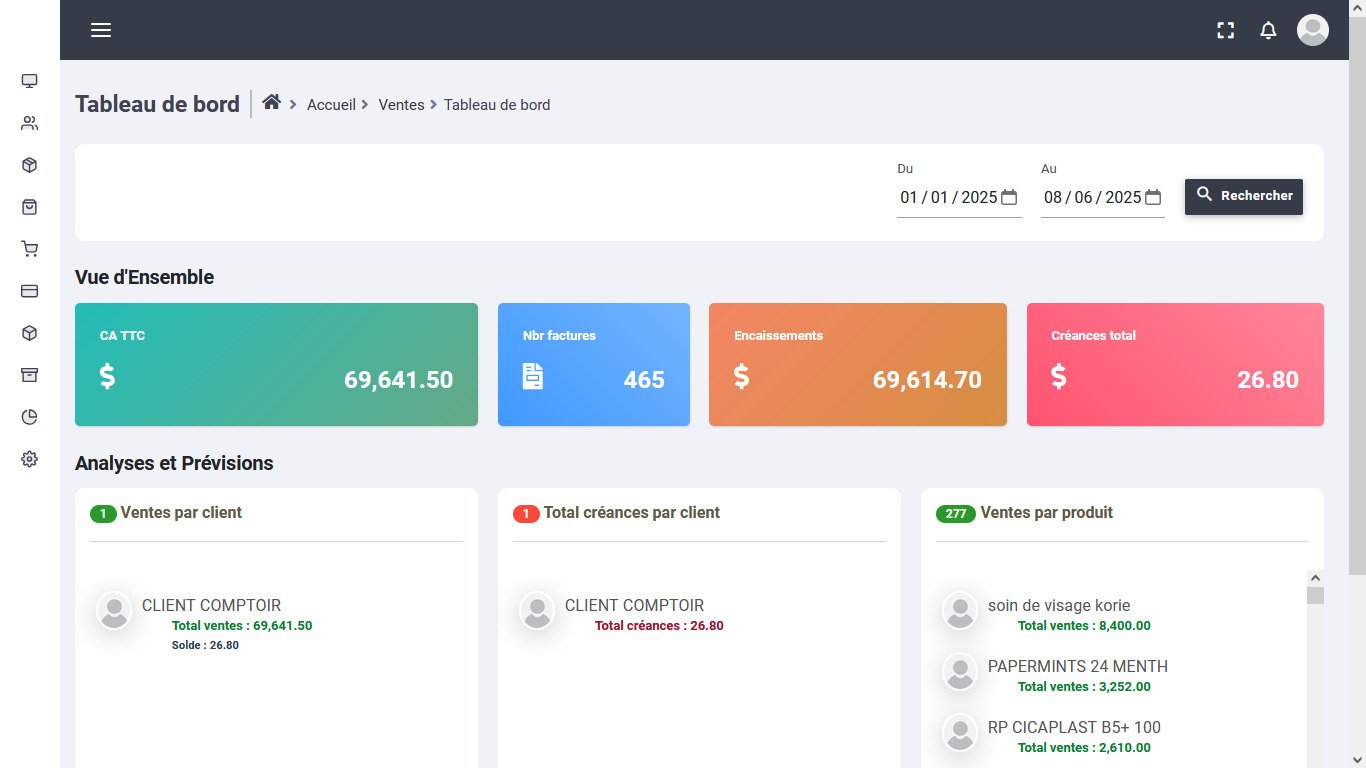Go to Accueil breadcrumb link
Viewport: 1366px width, 768px height.
(331, 105)
